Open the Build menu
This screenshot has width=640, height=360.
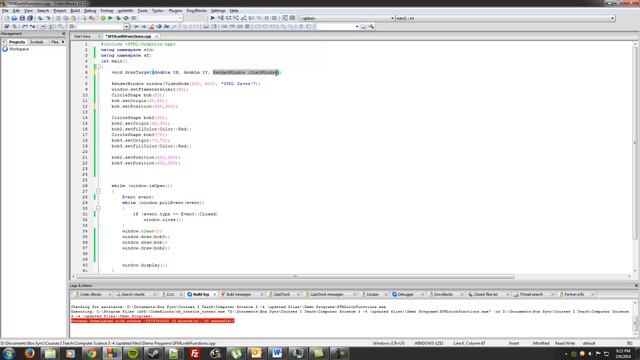pos(75,11)
